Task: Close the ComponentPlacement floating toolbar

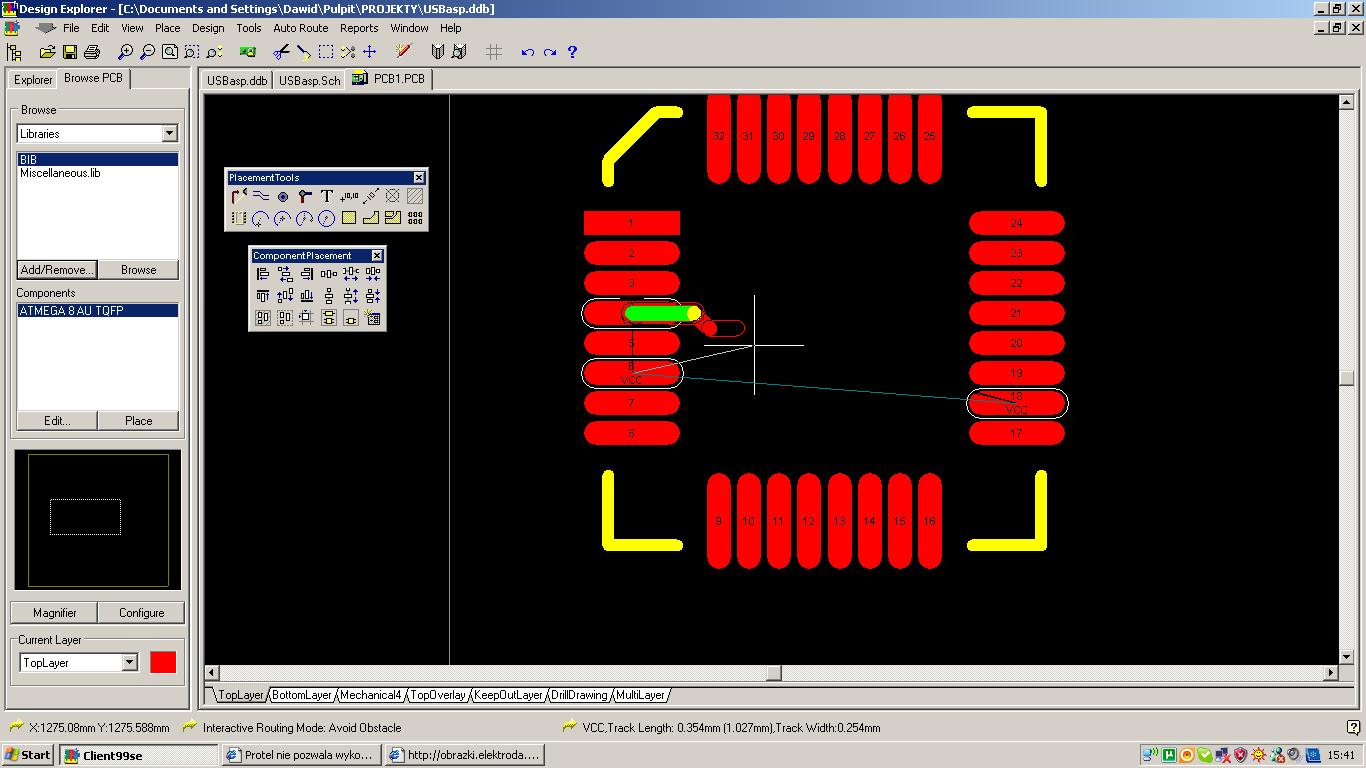Action: pos(377,256)
